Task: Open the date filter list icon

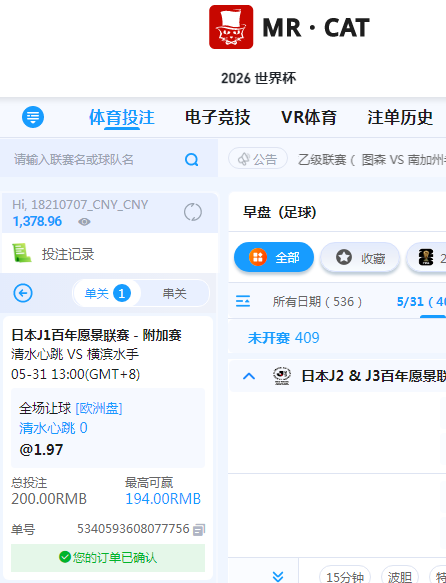Action: click(x=243, y=301)
